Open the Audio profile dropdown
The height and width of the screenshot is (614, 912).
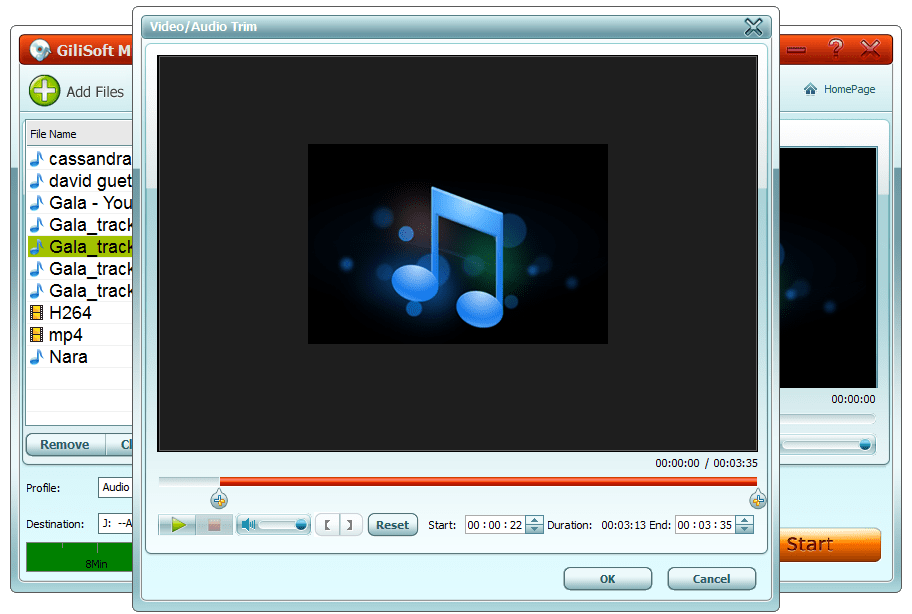coord(115,487)
